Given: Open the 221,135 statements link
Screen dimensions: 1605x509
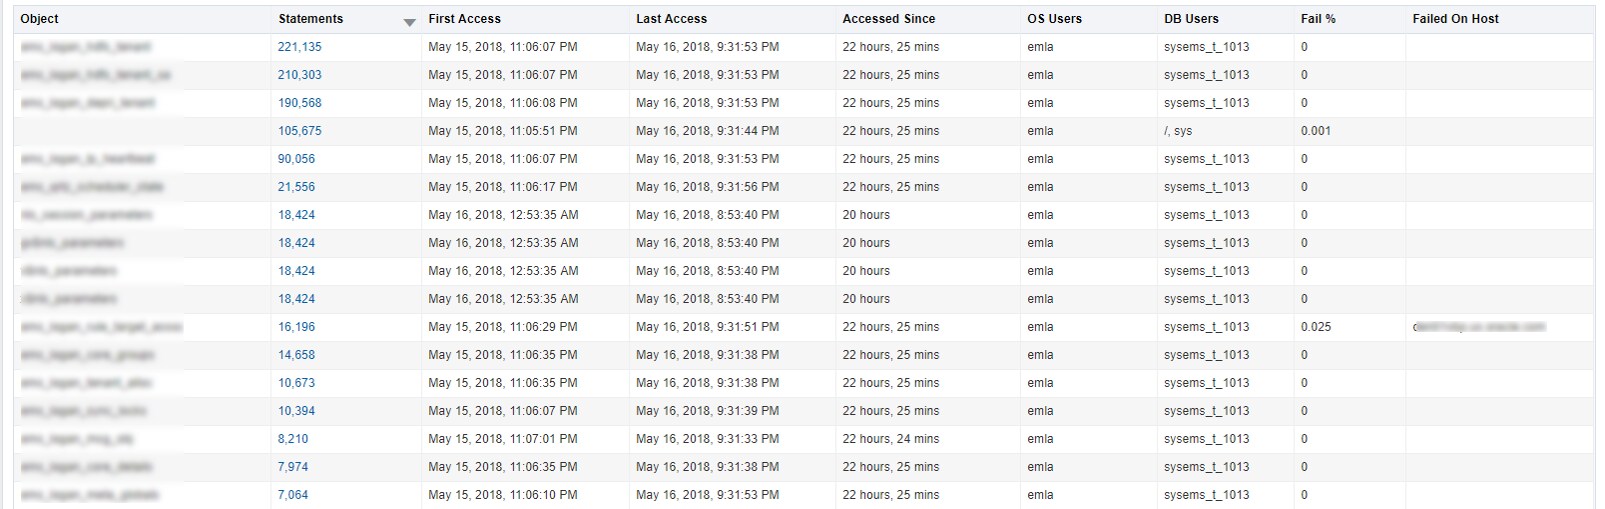Looking at the screenshot, I should pyautogui.click(x=300, y=47).
